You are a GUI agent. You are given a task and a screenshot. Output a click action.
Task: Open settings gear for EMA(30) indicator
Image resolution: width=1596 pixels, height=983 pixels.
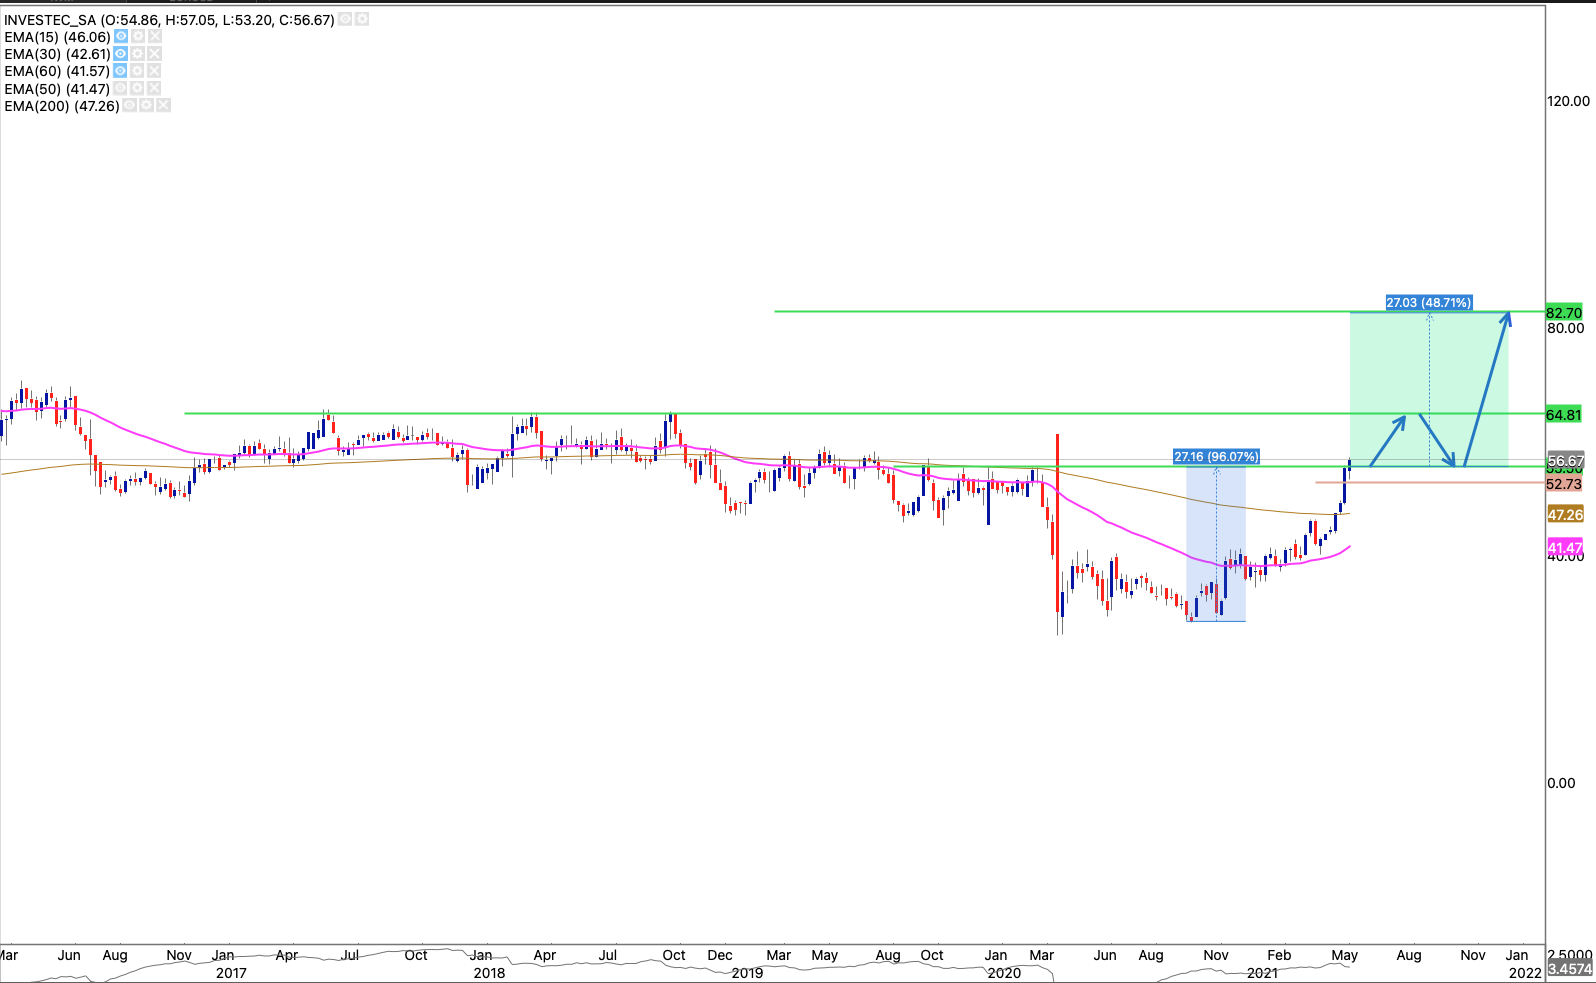(x=138, y=54)
